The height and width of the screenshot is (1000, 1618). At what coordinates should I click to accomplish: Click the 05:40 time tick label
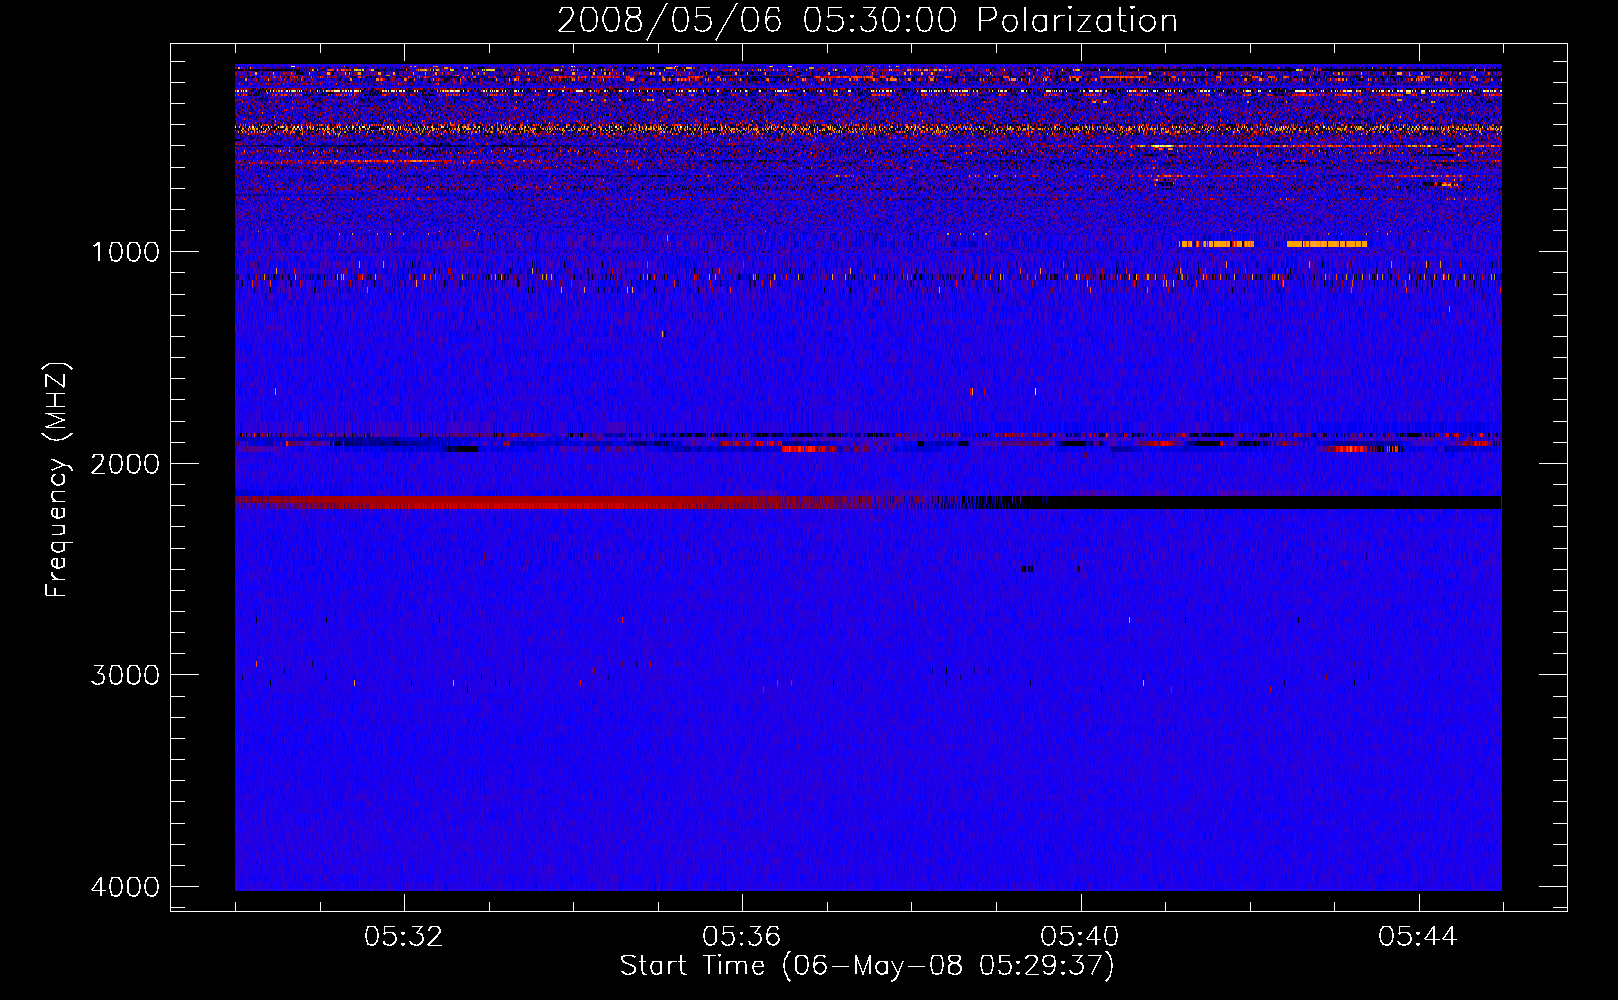[x=1080, y=937]
